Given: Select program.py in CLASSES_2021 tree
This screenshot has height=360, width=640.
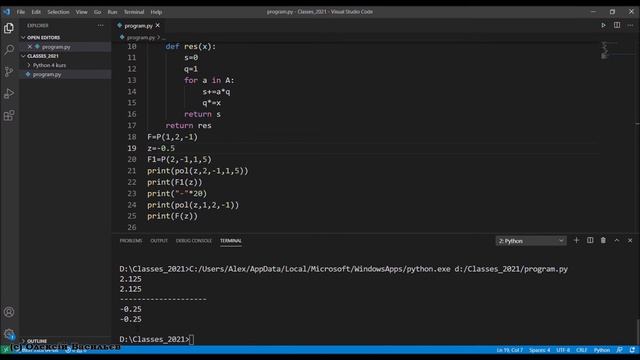Looking at the screenshot, I should click(x=47, y=74).
